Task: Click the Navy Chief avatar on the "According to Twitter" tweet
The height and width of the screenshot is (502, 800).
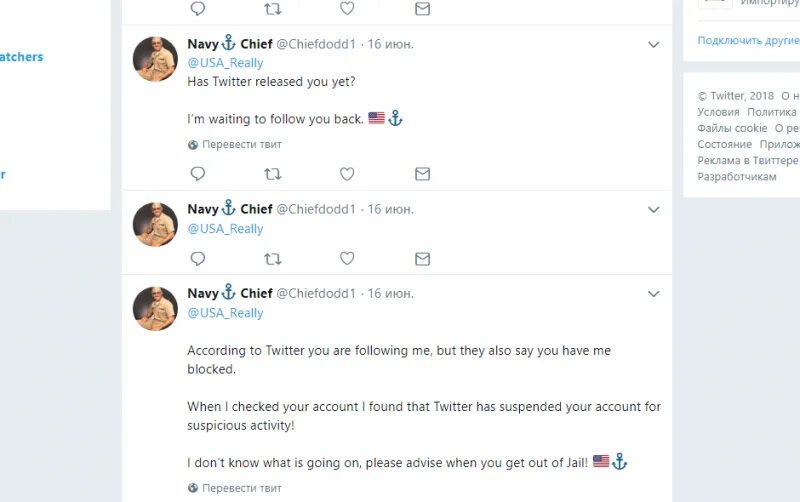Action: [155, 308]
